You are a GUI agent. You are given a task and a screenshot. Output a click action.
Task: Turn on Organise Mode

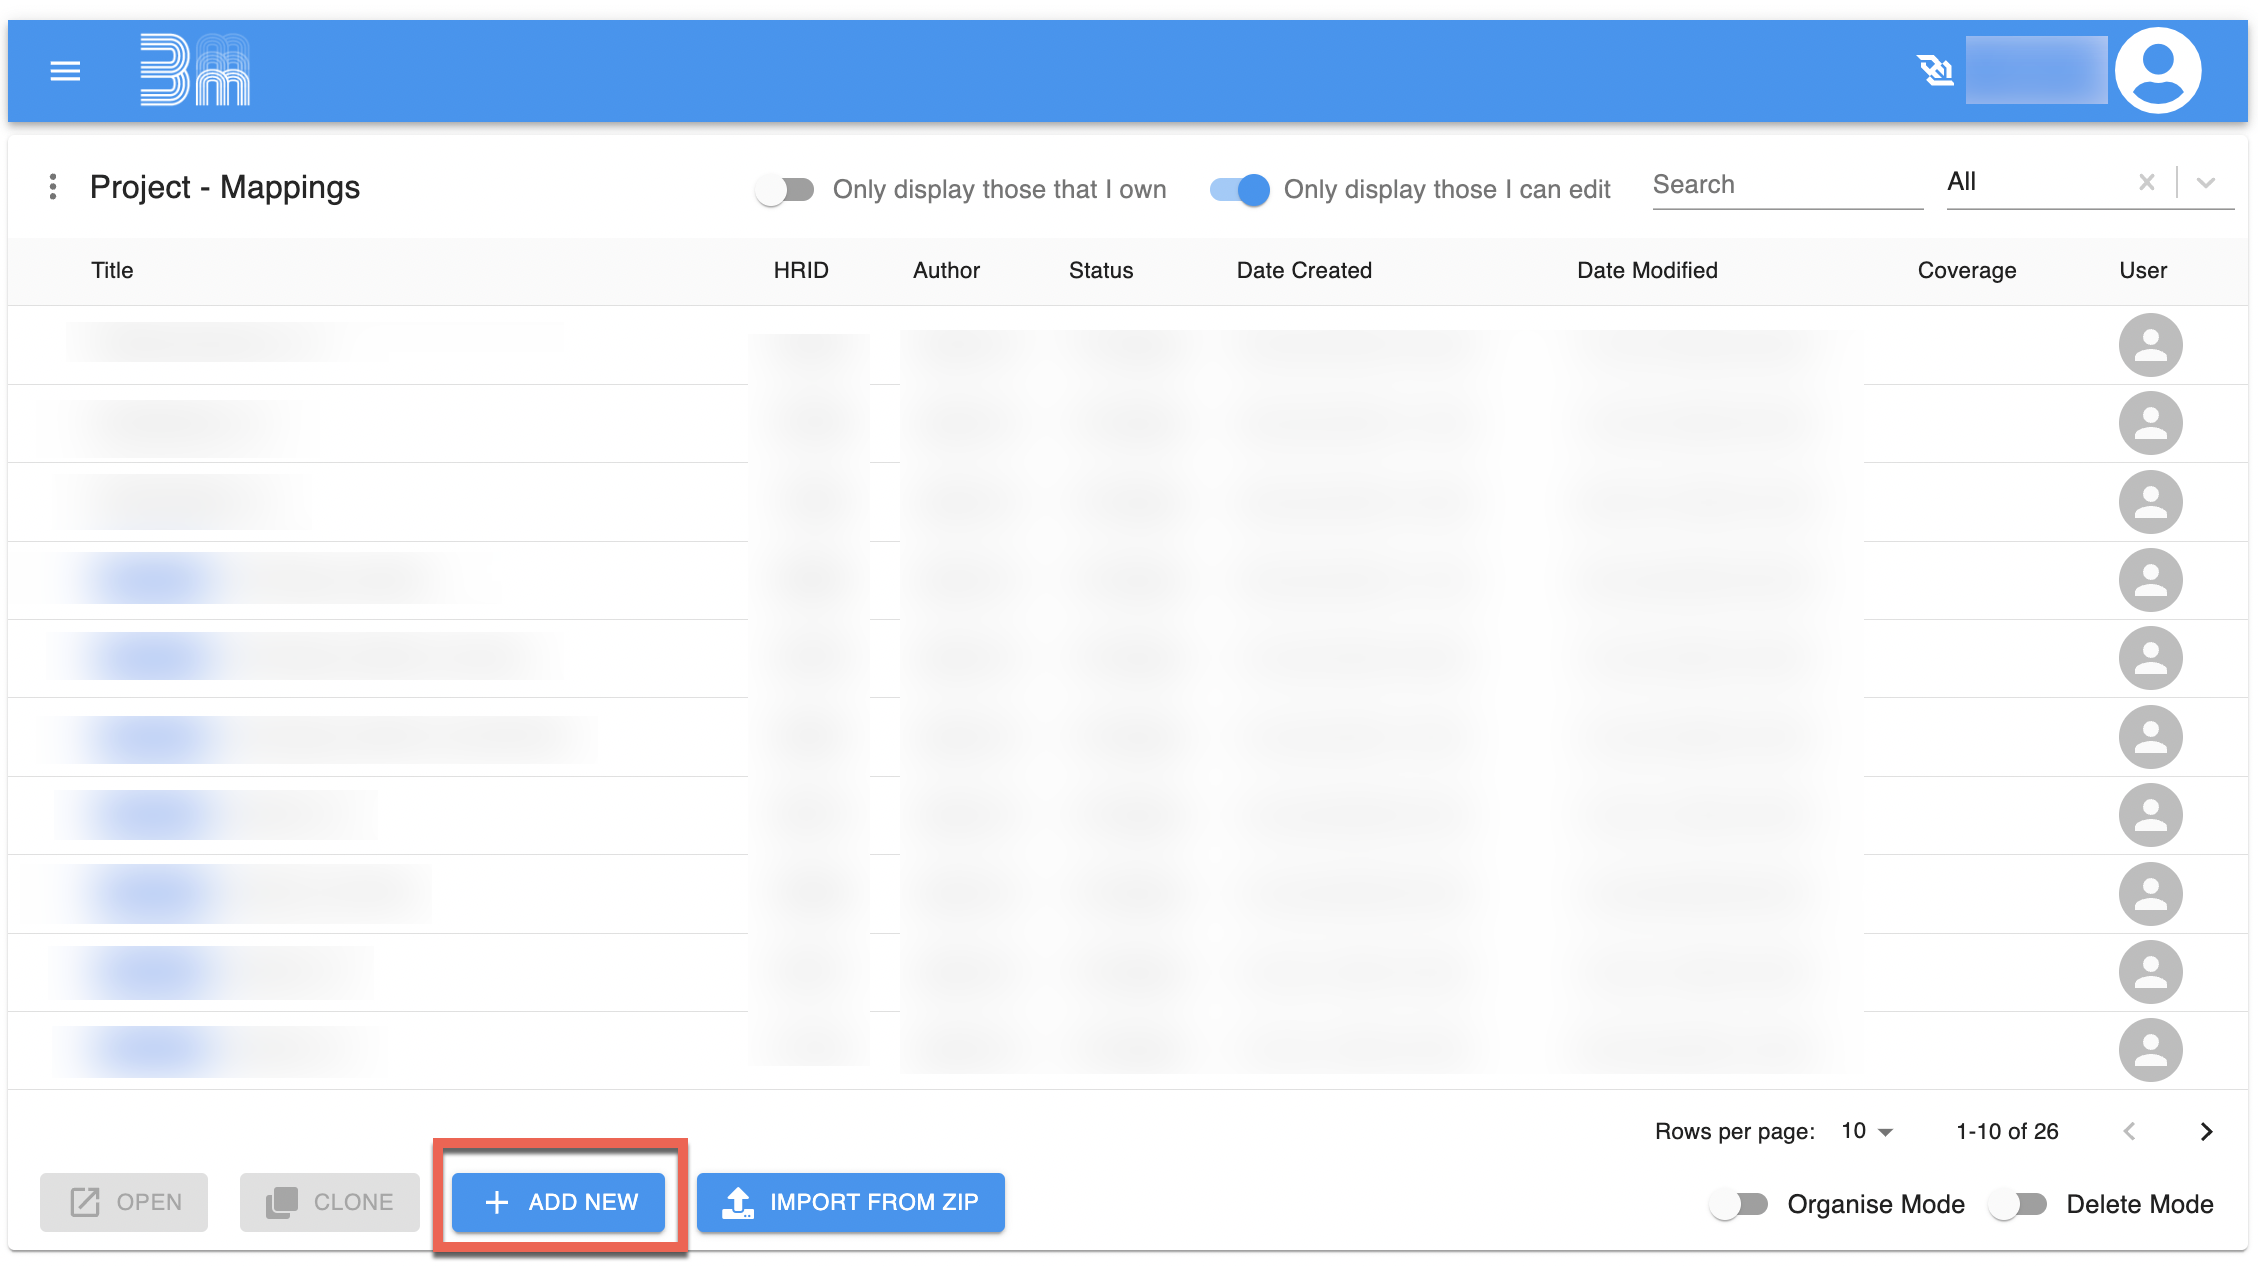tap(1739, 1204)
